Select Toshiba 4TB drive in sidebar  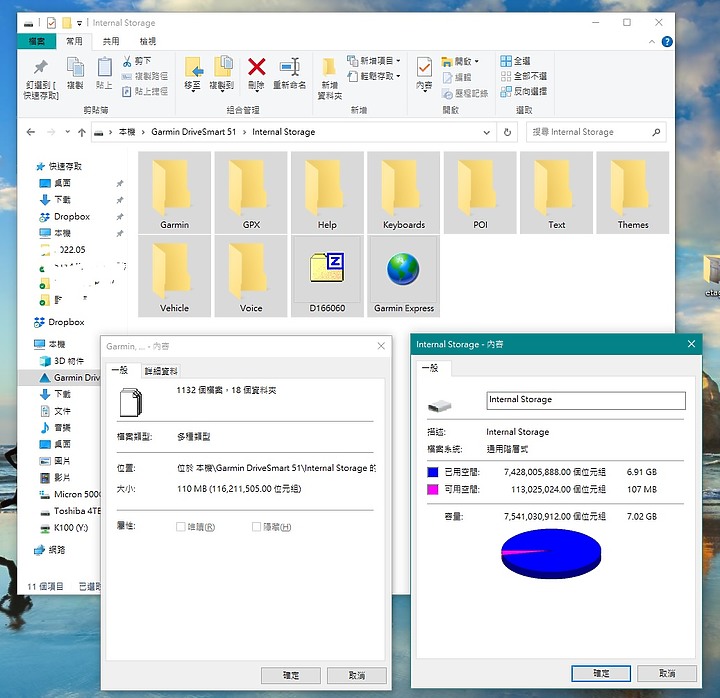click(70, 511)
